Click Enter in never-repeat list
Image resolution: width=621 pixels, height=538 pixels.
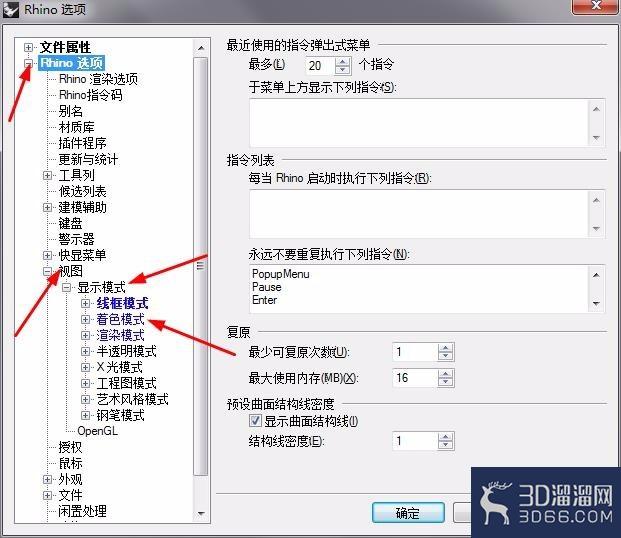point(265,300)
